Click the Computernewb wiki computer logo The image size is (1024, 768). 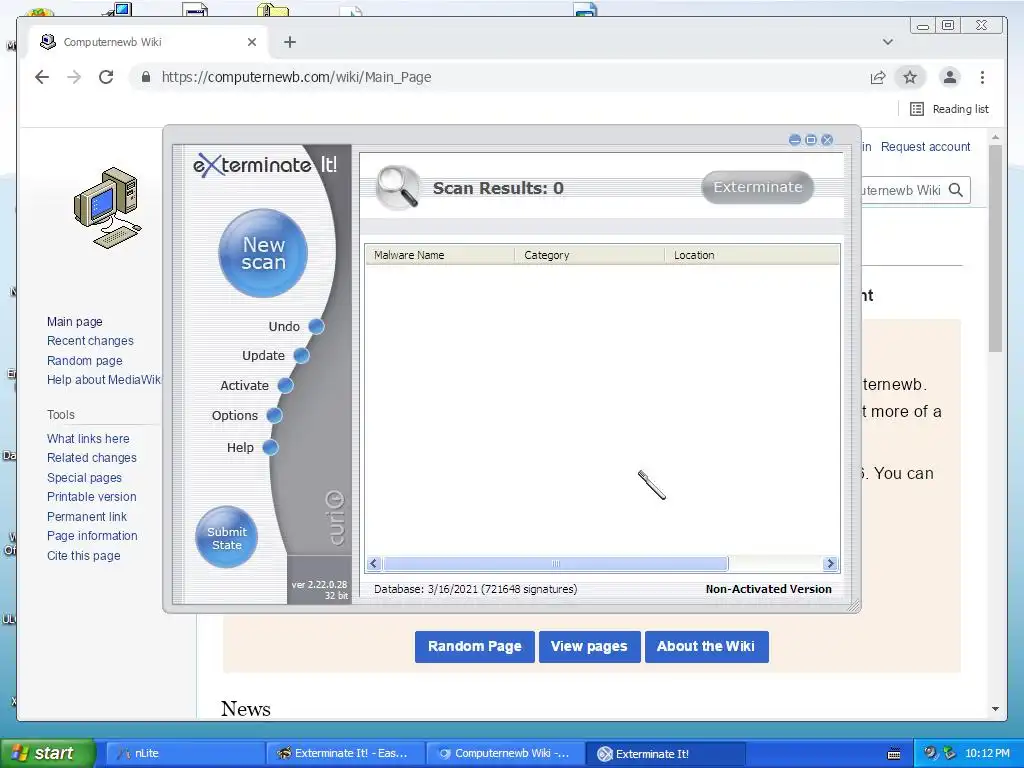tap(107, 208)
